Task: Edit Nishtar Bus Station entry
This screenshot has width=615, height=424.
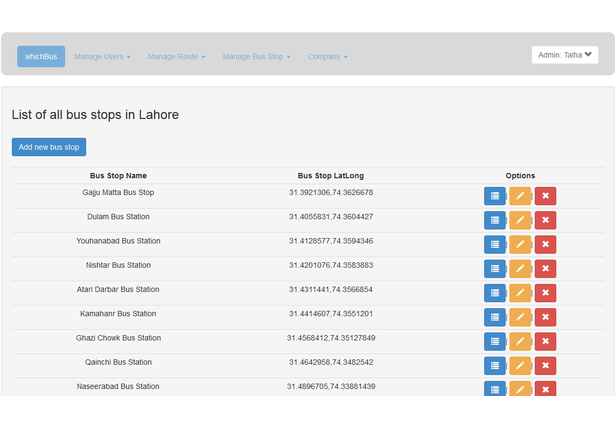Action: [x=520, y=269]
